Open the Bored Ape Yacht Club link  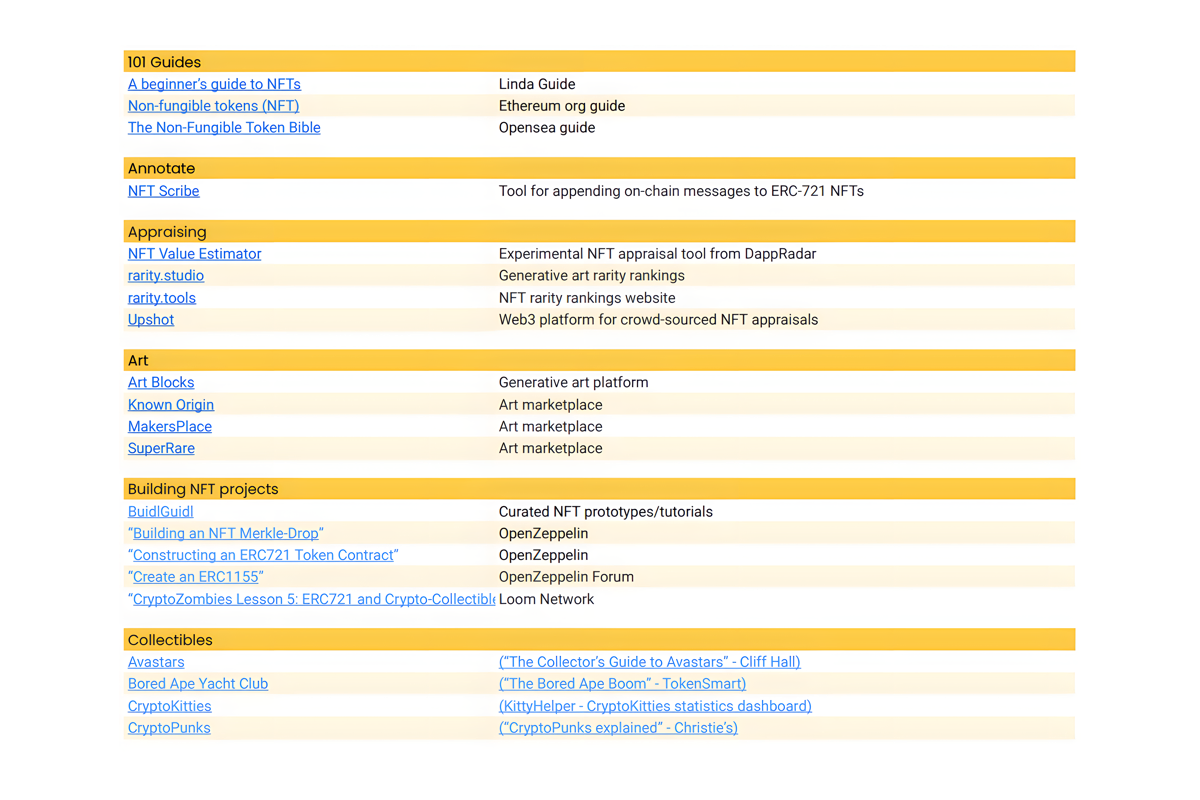tap(198, 684)
